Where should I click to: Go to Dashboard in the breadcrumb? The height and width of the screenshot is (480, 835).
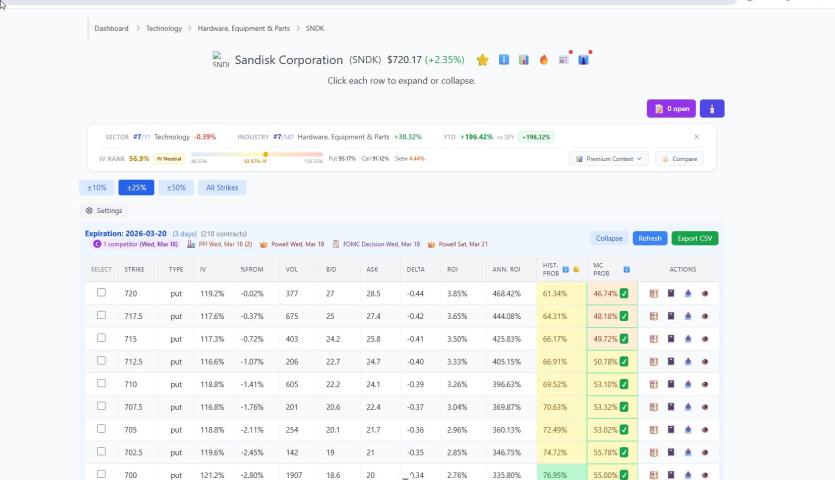111,28
